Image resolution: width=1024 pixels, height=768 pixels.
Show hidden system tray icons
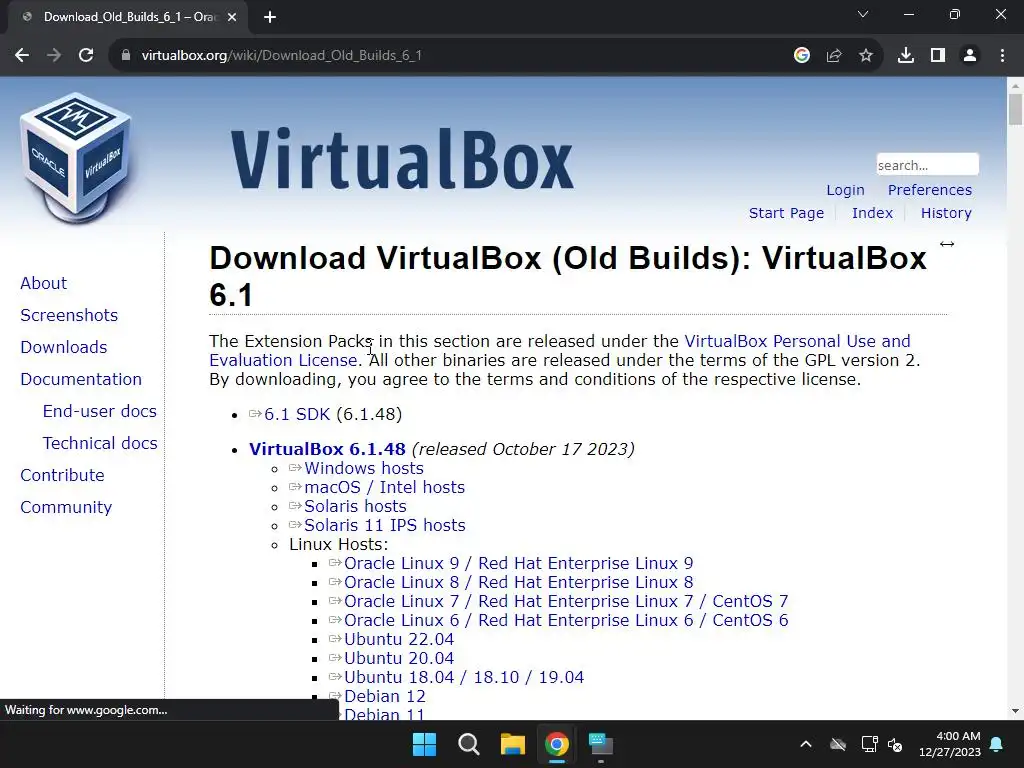pyautogui.click(x=806, y=744)
